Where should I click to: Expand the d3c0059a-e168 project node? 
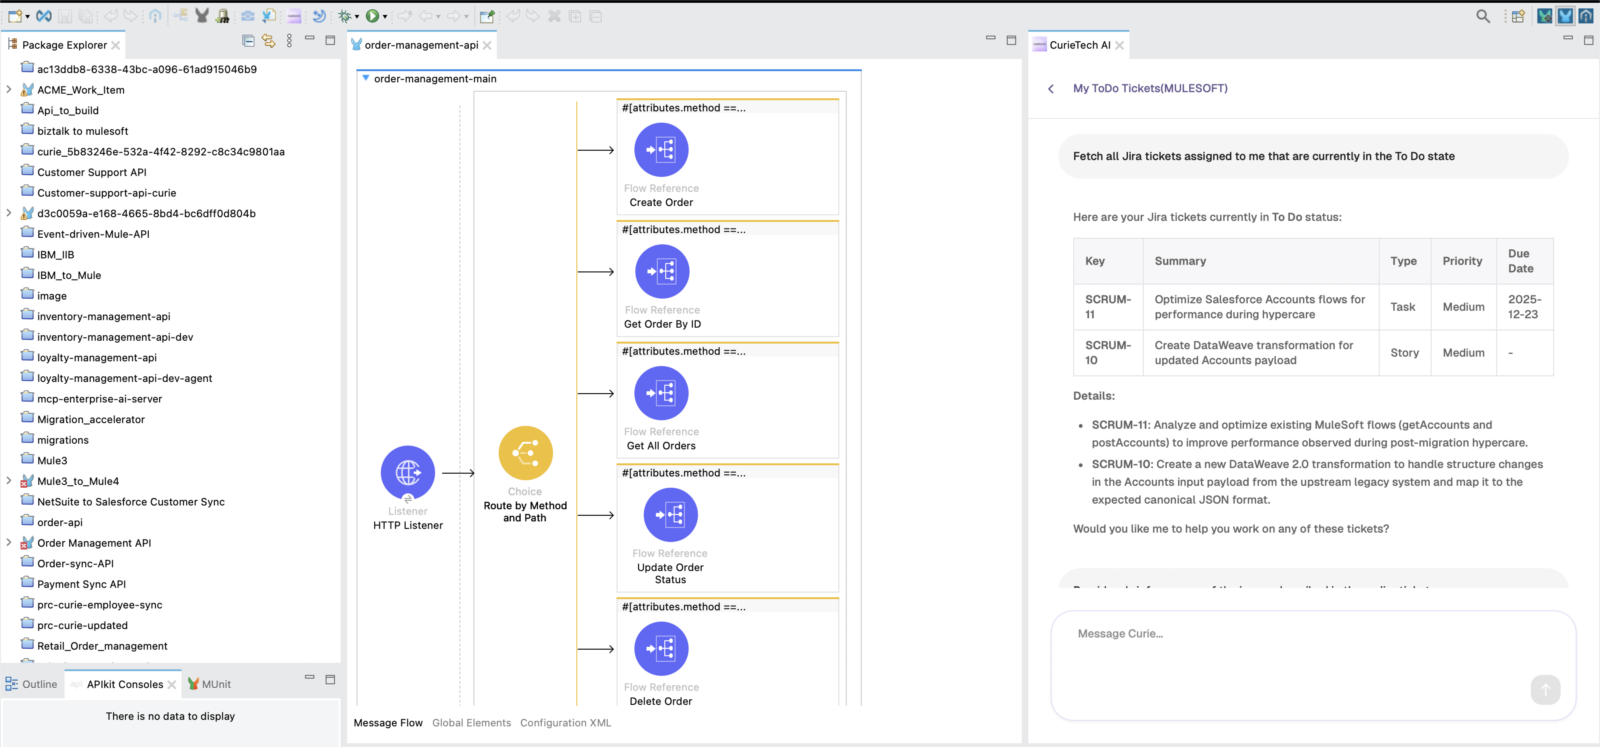(x=9, y=213)
